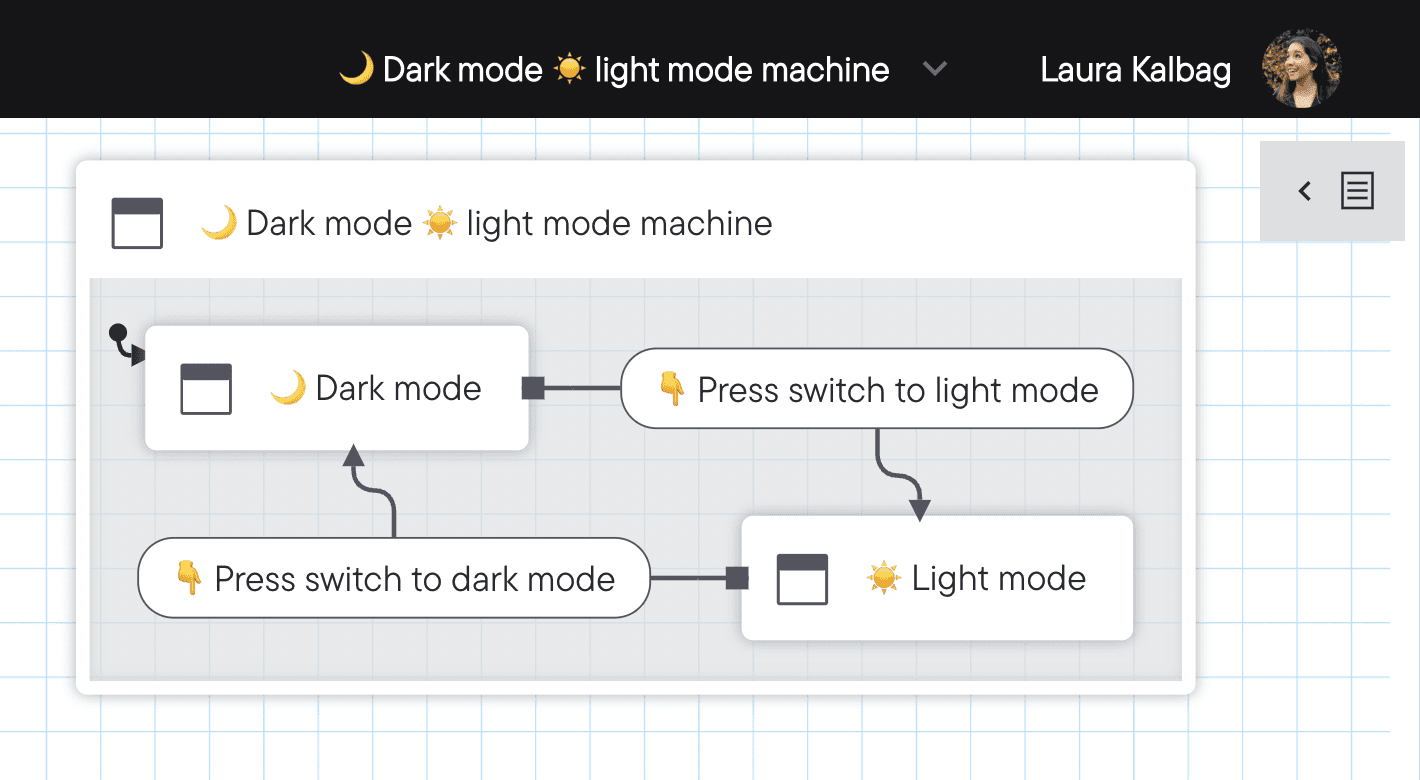Select the Dark mode state box
This screenshot has width=1420, height=780.
(336, 387)
